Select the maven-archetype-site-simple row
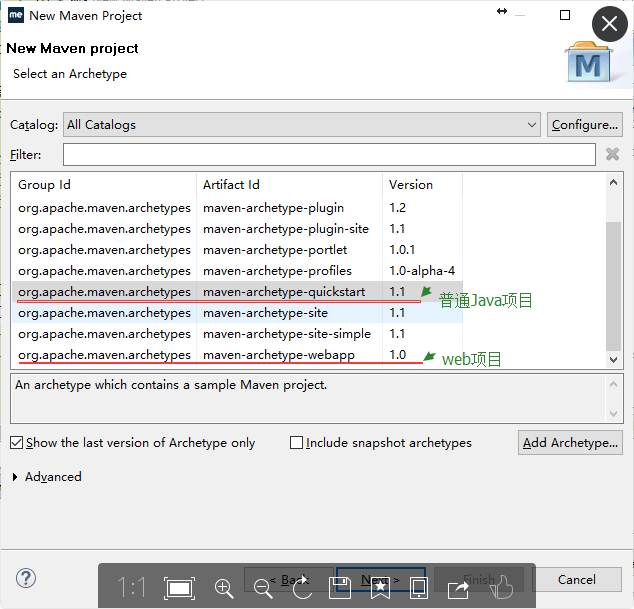Image resolution: width=634 pixels, height=609 pixels. pos(237,334)
